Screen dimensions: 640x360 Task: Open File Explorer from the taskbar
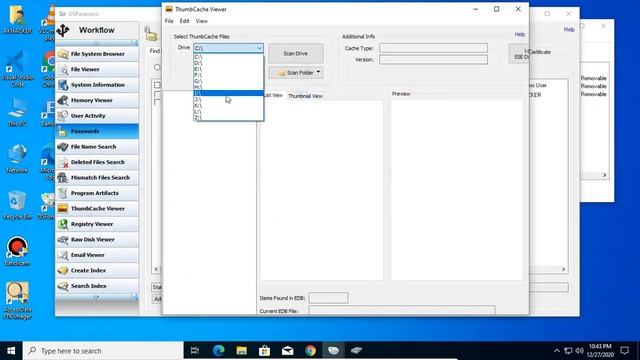(x=242, y=351)
